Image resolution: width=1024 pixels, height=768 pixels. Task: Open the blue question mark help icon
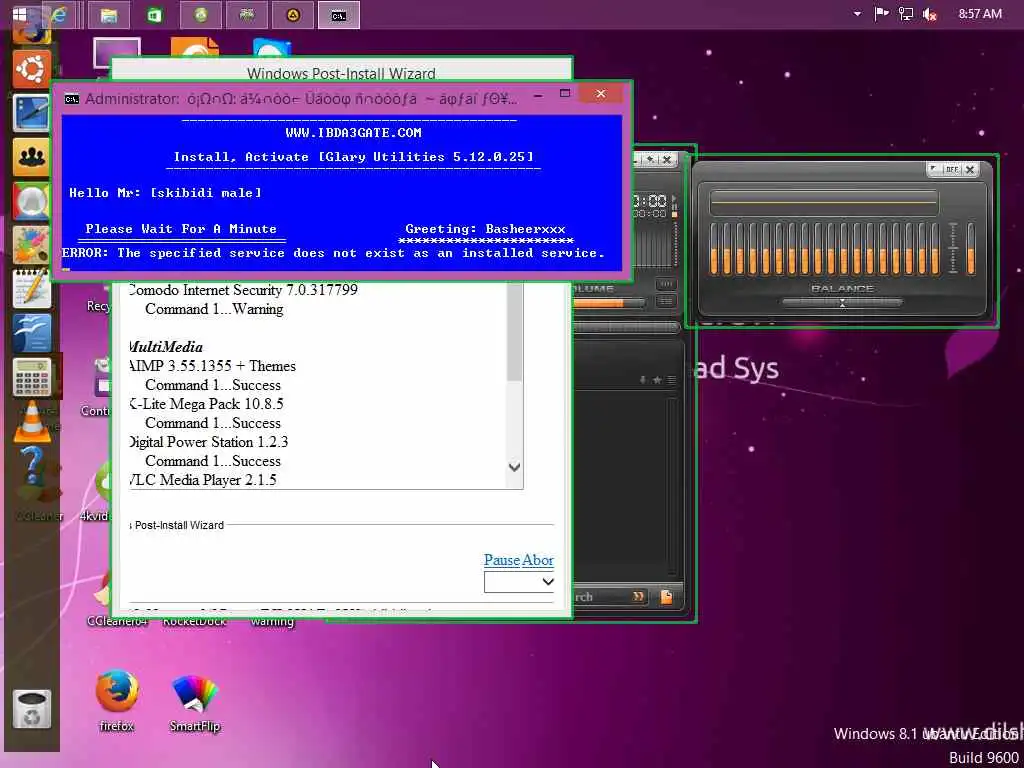click(x=31, y=465)
